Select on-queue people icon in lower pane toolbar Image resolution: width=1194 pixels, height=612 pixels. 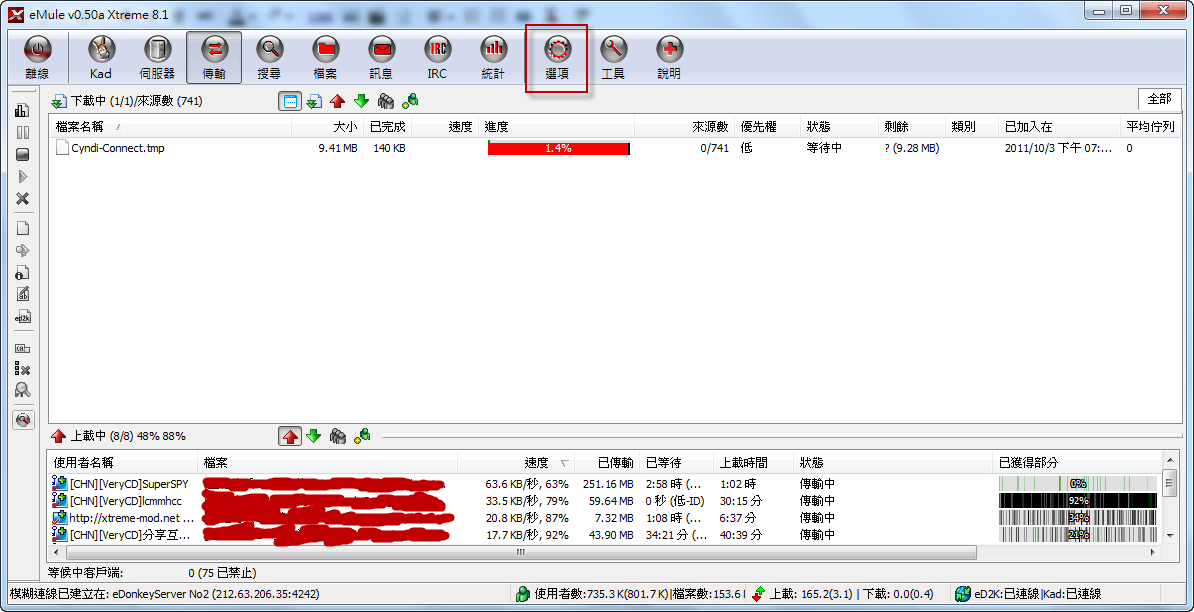[x=338, y=436]
